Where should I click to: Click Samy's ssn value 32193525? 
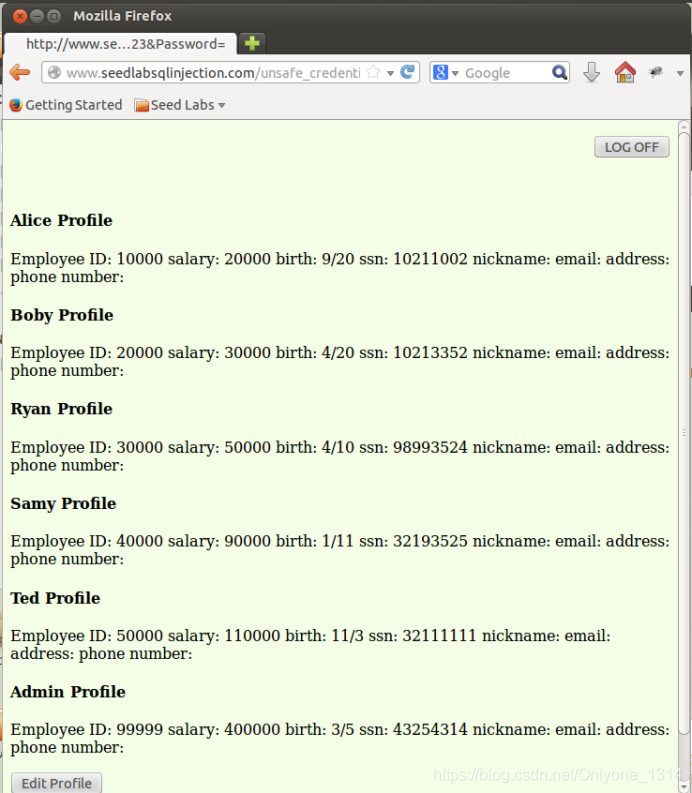tap(430, 541)
